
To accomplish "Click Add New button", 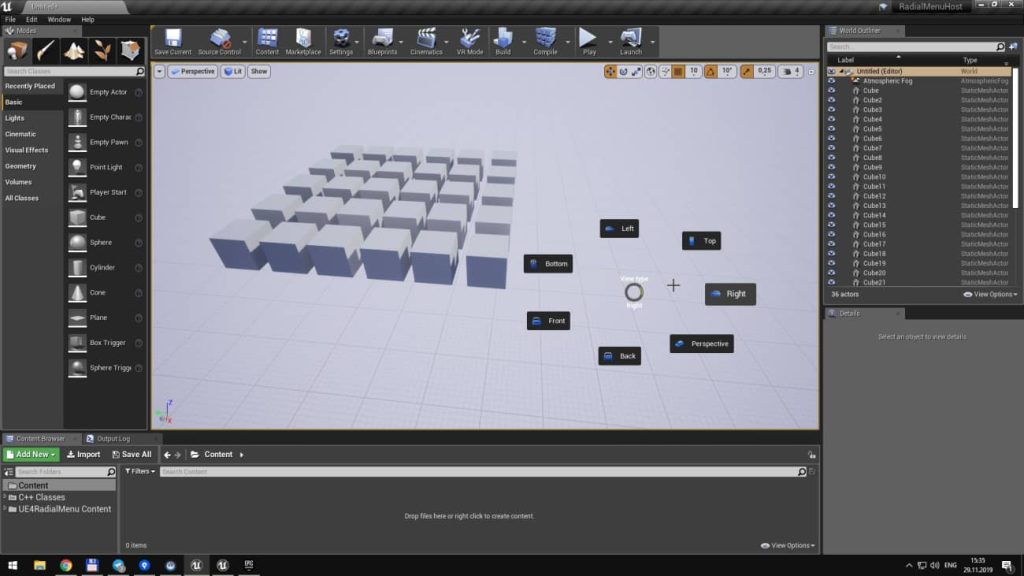I will pyautogui.click(x=31, y=455).
